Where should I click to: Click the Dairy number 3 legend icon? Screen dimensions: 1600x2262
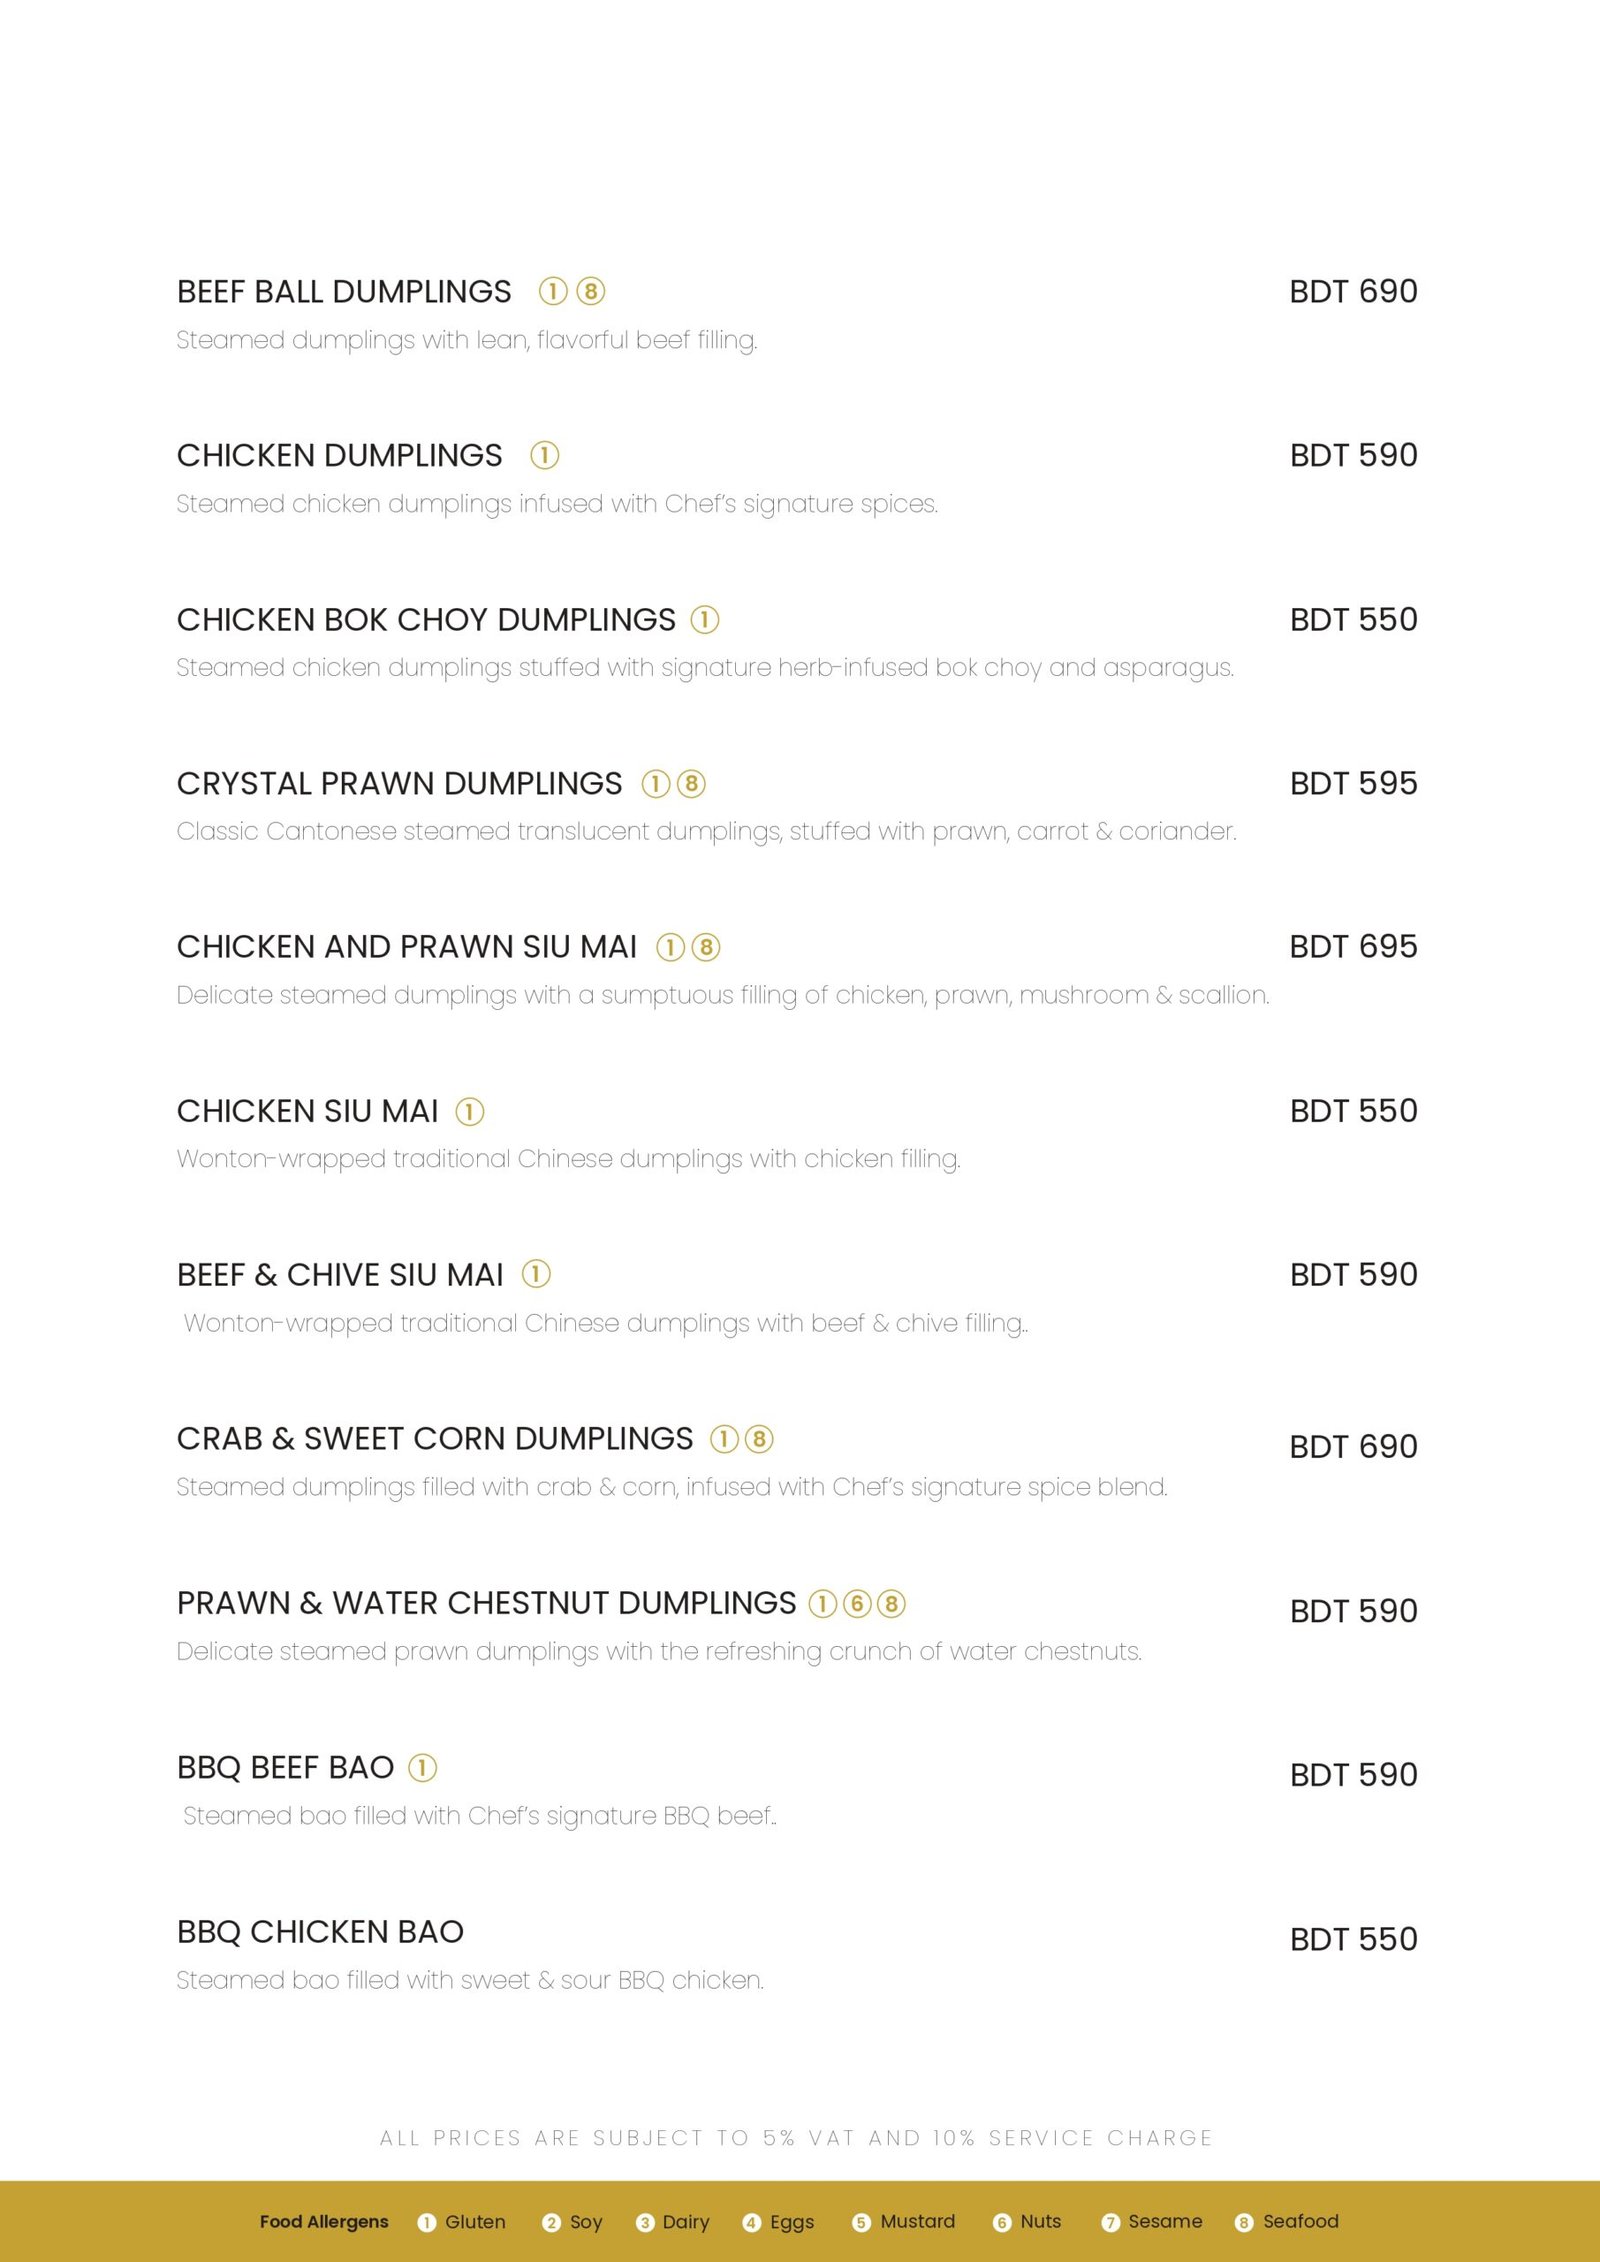click(645, 2222)
